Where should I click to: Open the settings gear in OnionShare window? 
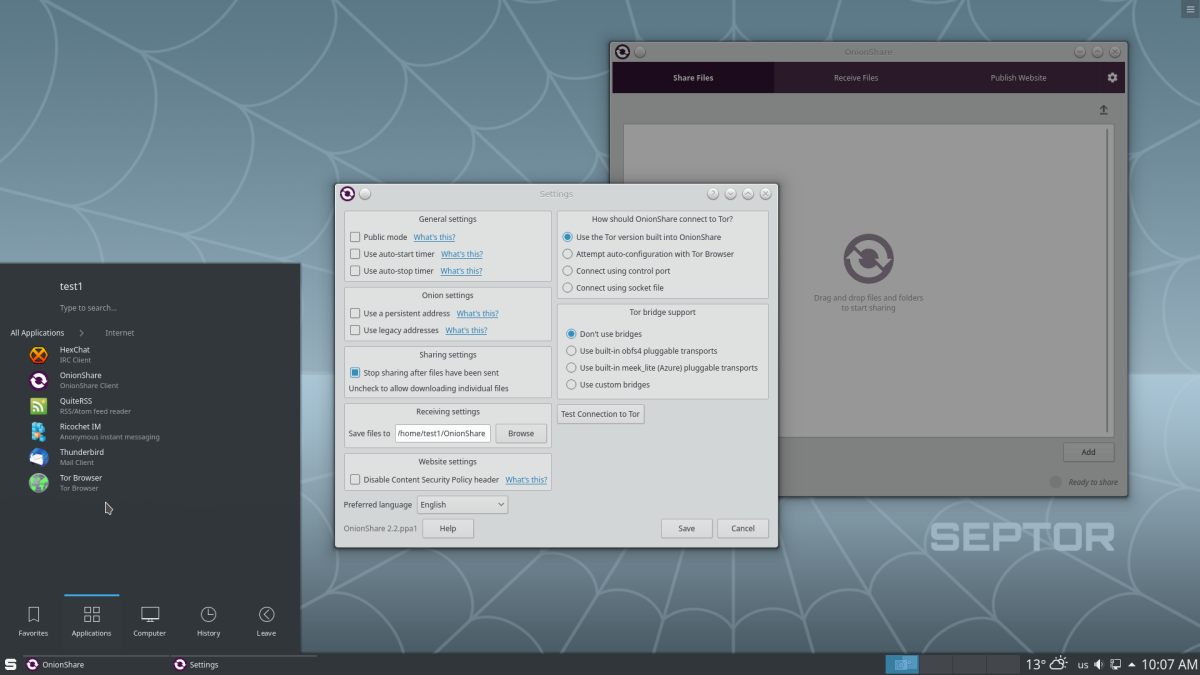click(x=1112, y=78)
